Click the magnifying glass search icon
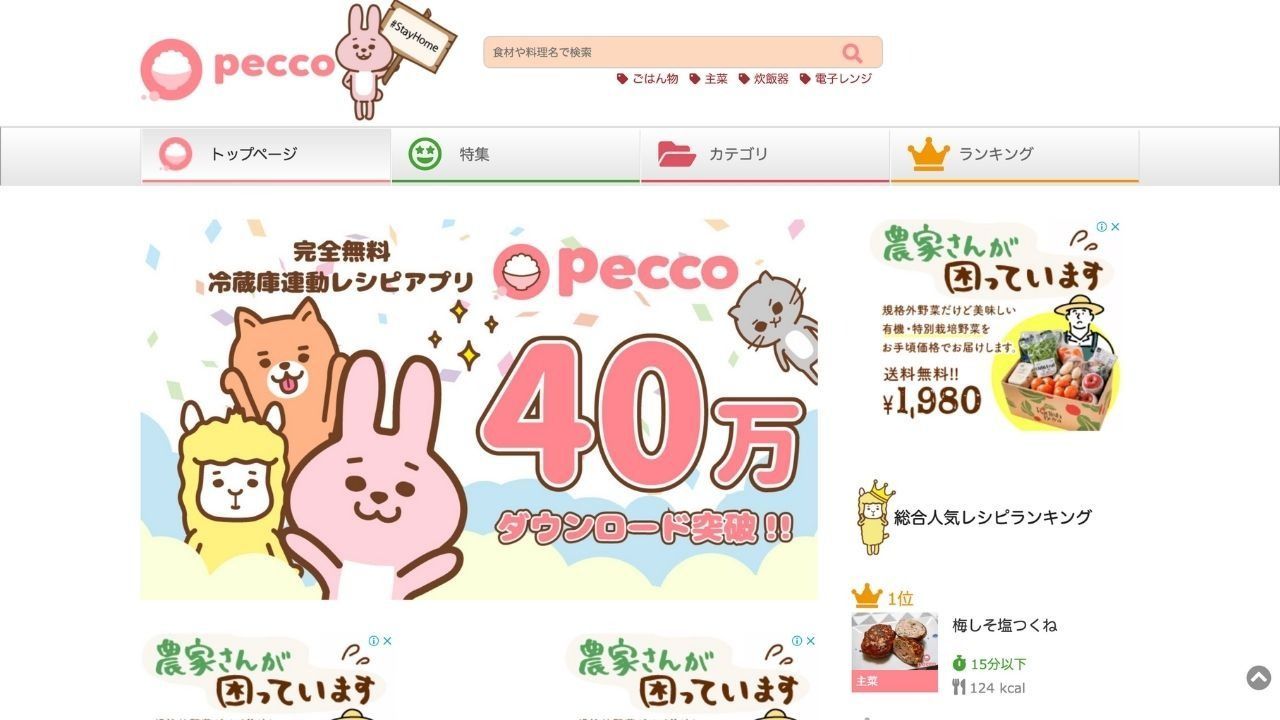This screenshot has height=720, width=1280. coord(852,53)
